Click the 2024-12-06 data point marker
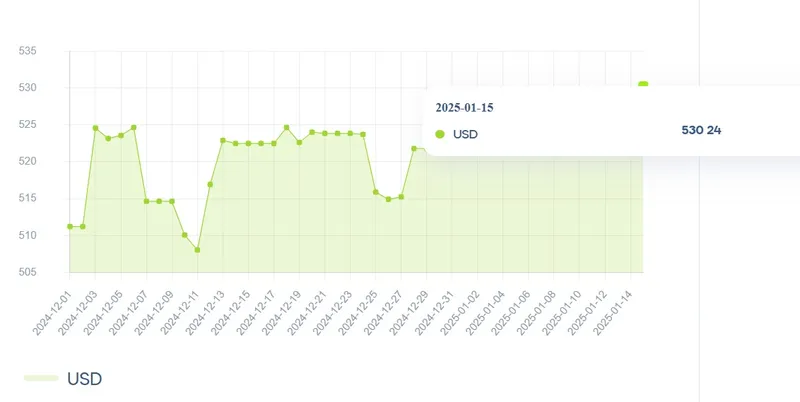 [133, 127]
